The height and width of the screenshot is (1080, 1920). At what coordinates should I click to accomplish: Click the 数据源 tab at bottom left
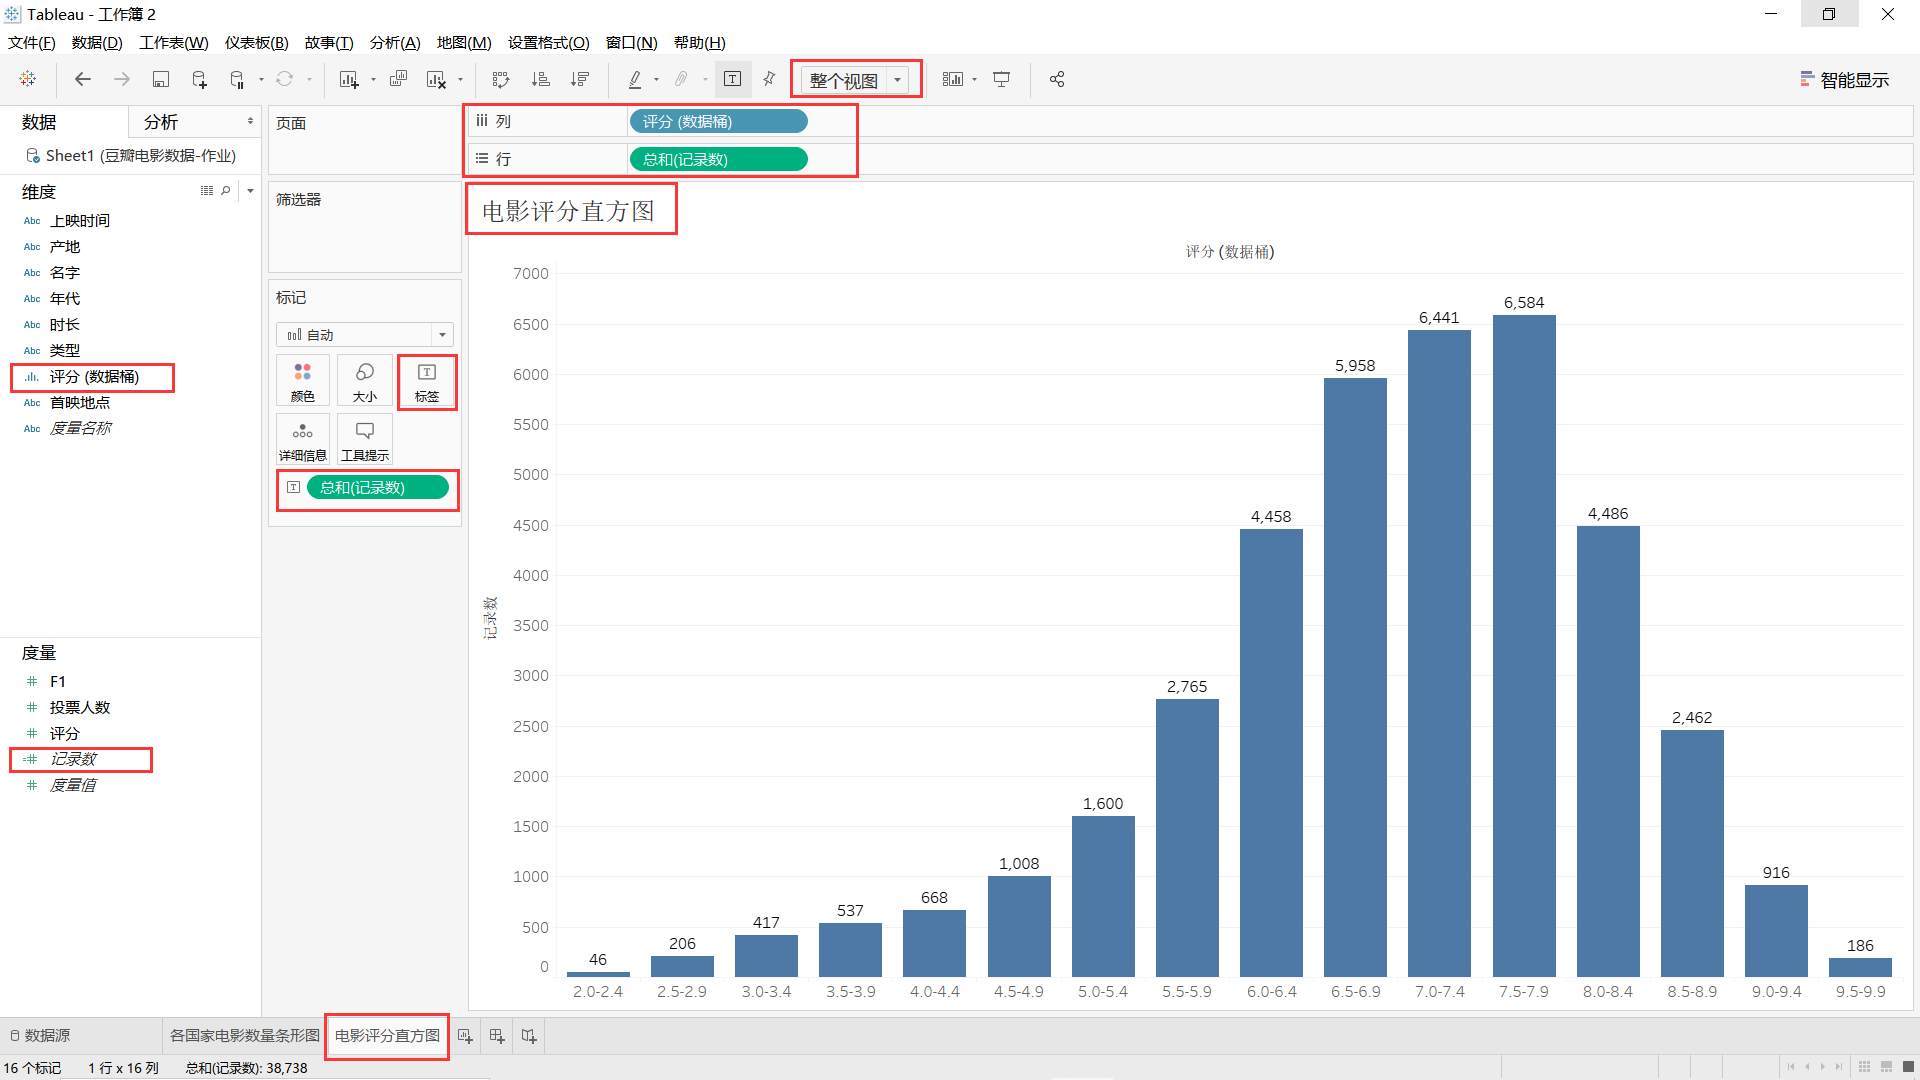[40, 1036]
